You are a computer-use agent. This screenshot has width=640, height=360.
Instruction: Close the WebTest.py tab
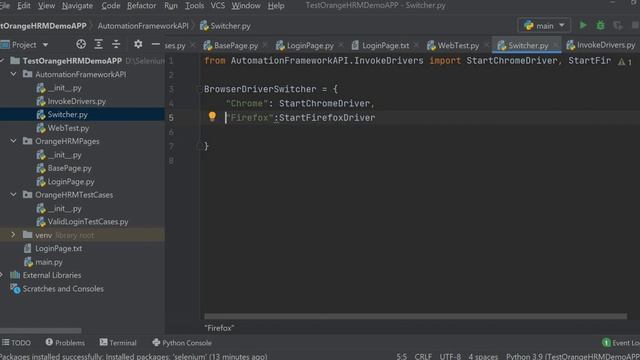pos(486,45)
